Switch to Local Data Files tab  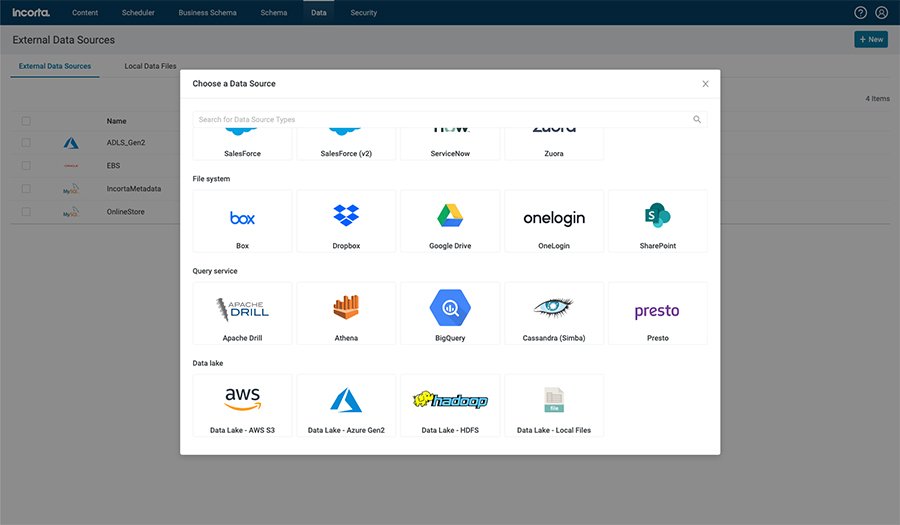[150, 66]
